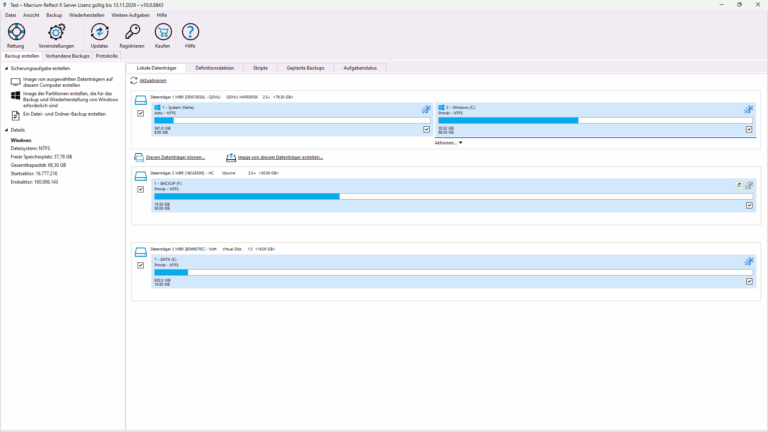The height and width of the screenshot is (432, 768).
Task: Select the Datenträger 2 header text
Action: [x=214, y=173]
